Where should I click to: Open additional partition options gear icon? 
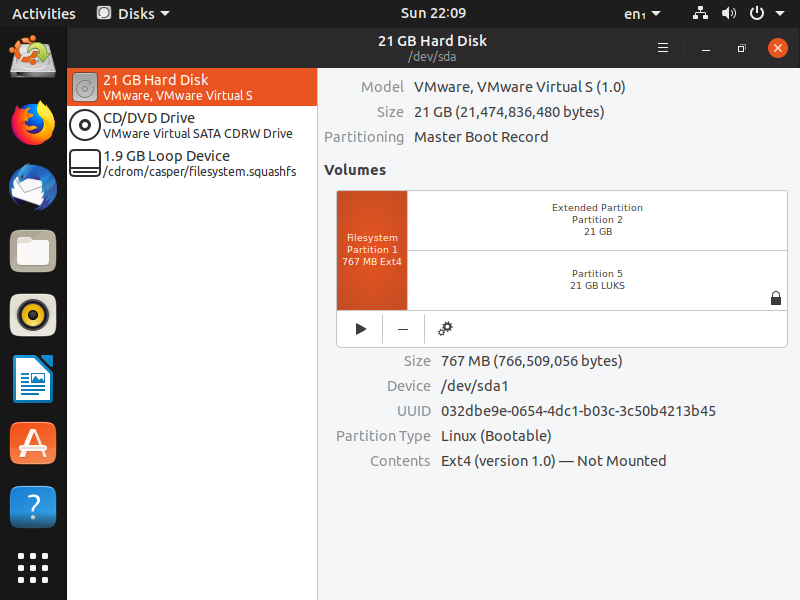coord(446,328)
